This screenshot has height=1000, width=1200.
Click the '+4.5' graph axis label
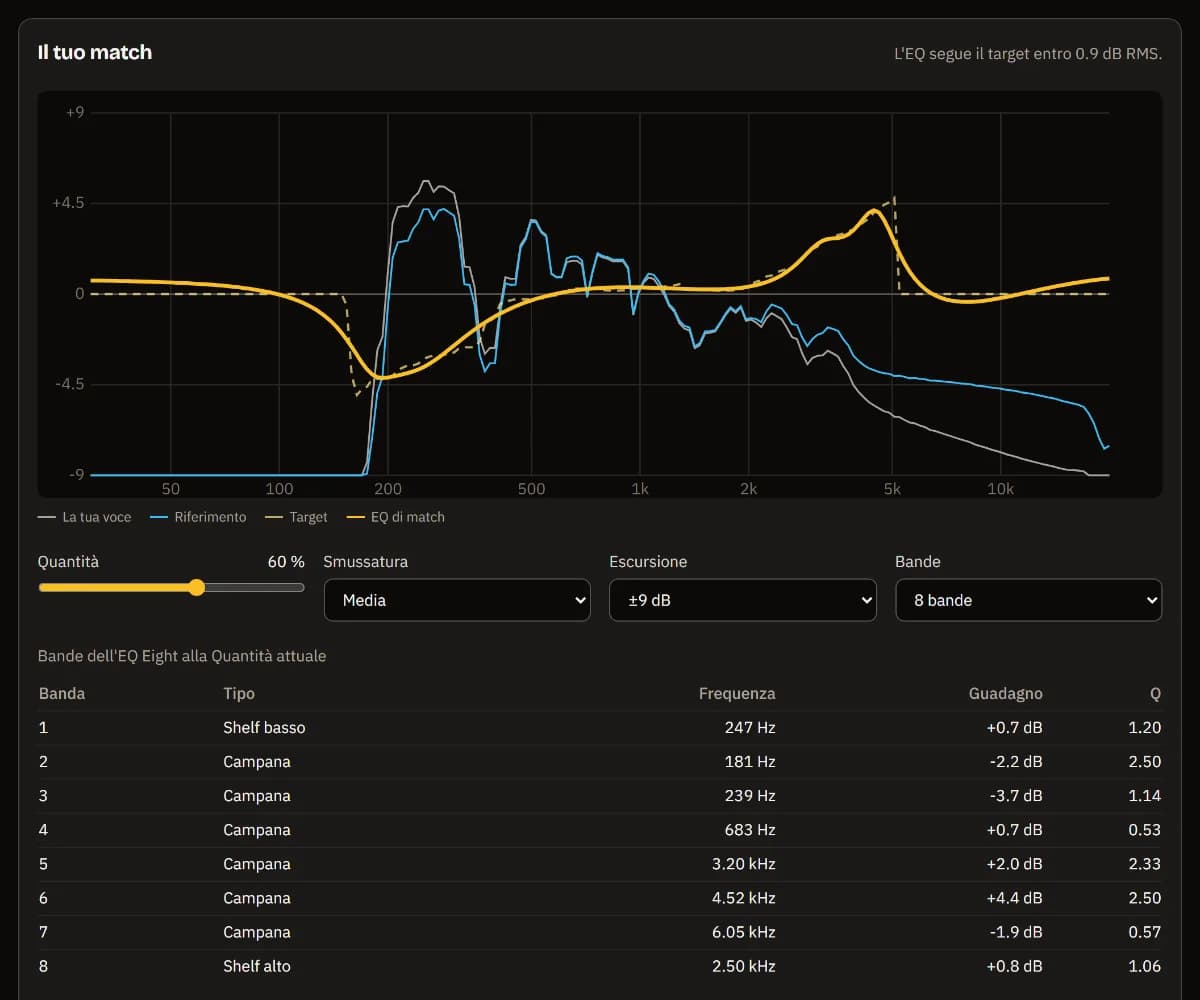pos(70,203)
